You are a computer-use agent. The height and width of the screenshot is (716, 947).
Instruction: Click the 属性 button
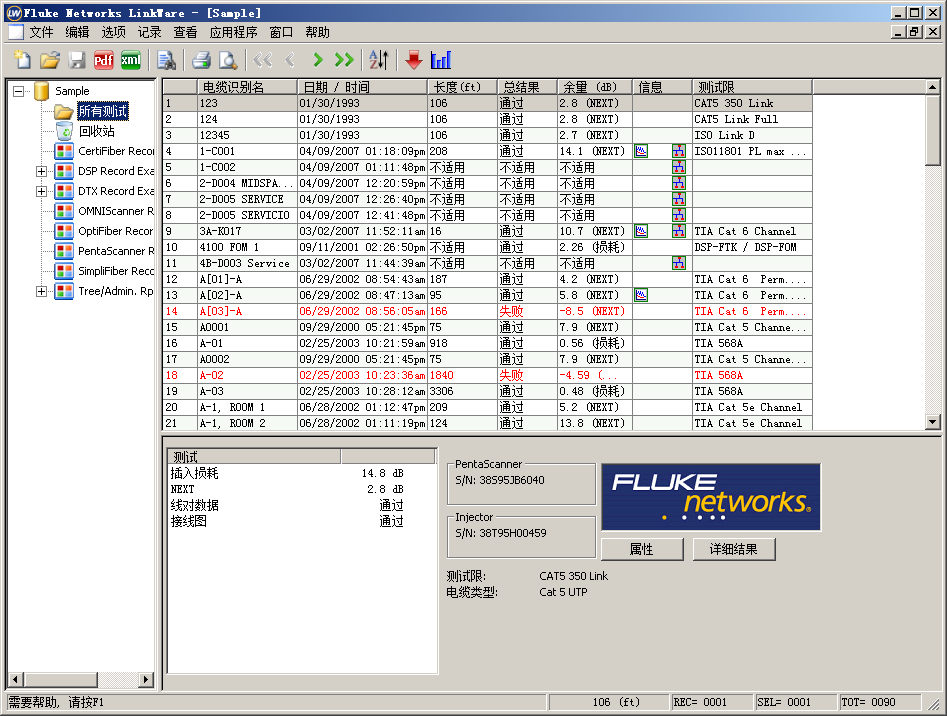642,549
